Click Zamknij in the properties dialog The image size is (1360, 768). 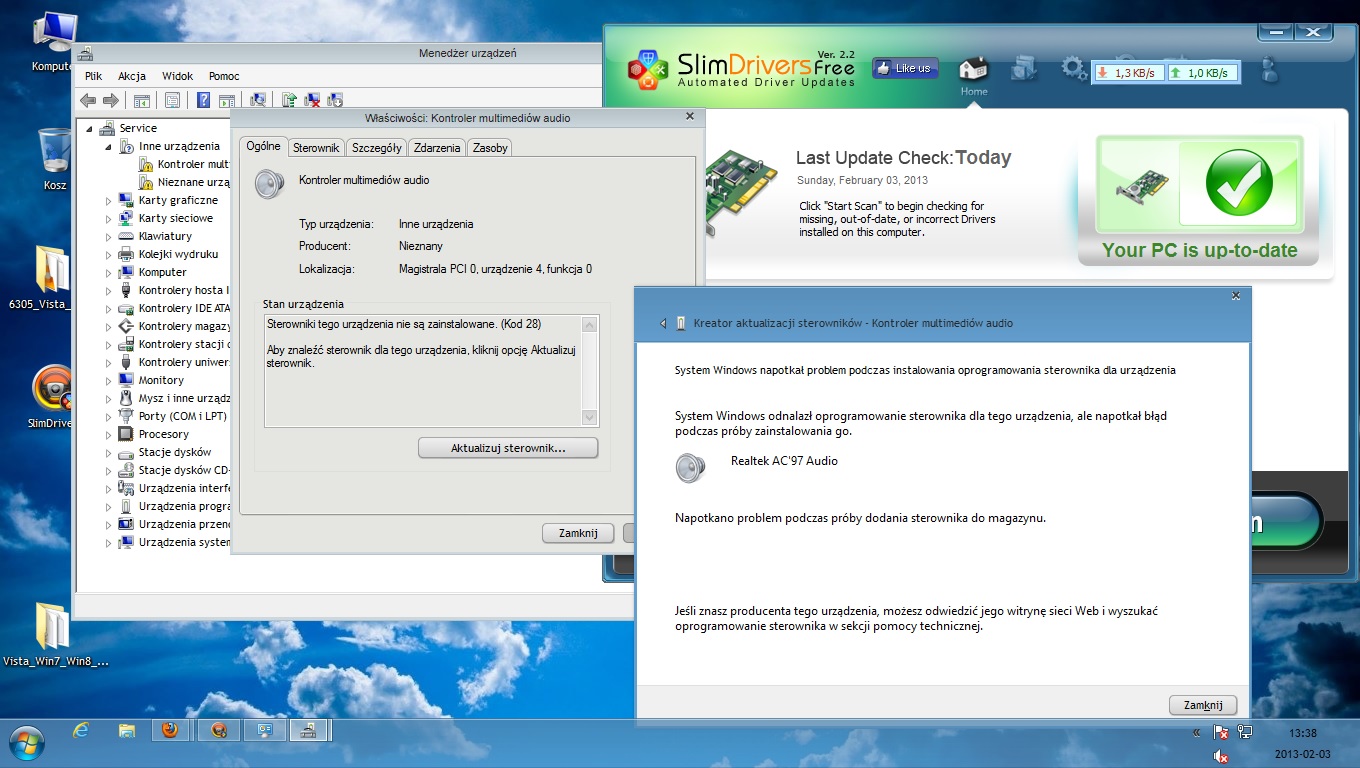pyautogui.click(x=578, y=533)
